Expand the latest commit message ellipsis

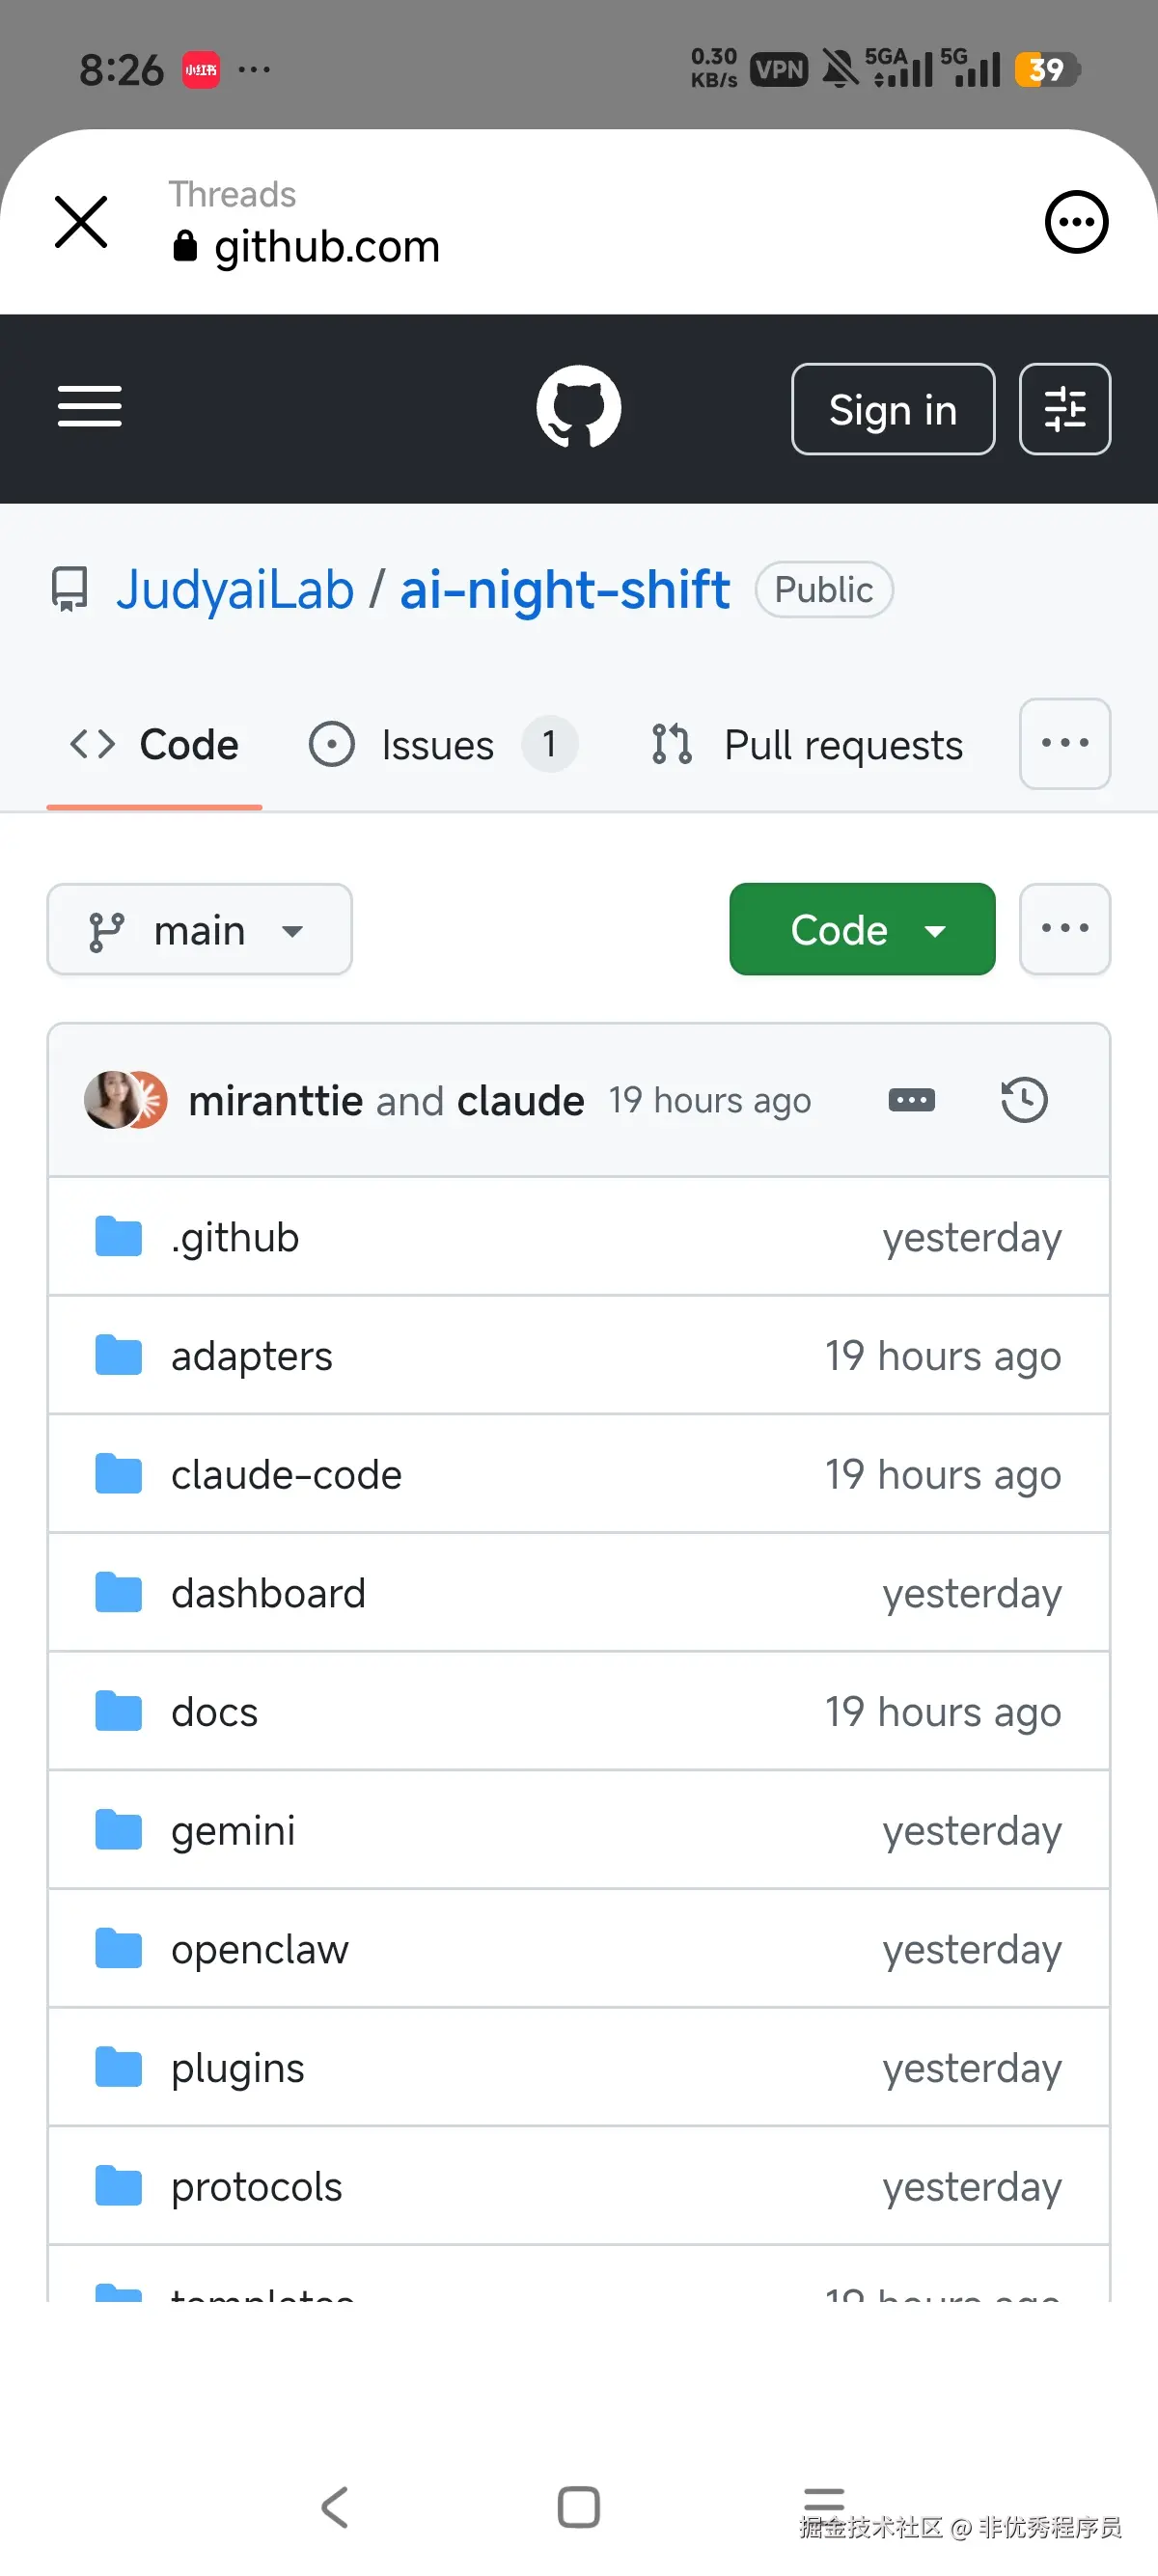911,1100
